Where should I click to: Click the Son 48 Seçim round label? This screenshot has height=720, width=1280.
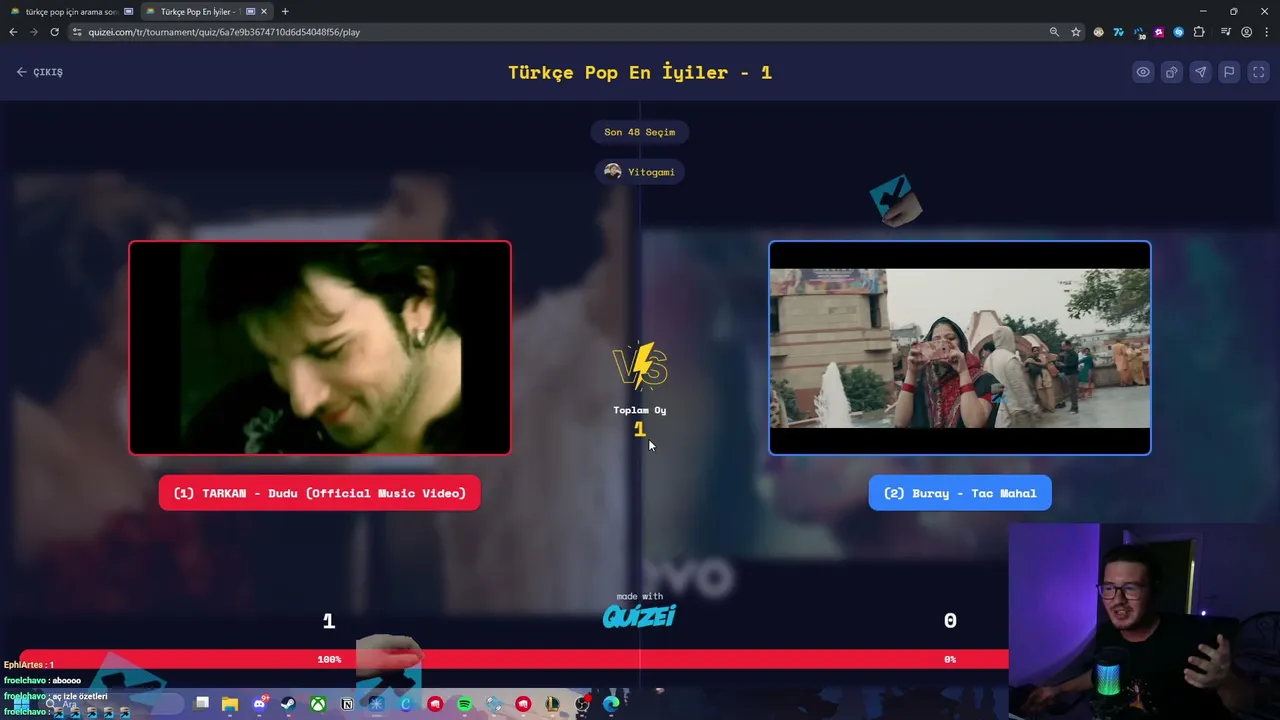(x=640, y=132)
